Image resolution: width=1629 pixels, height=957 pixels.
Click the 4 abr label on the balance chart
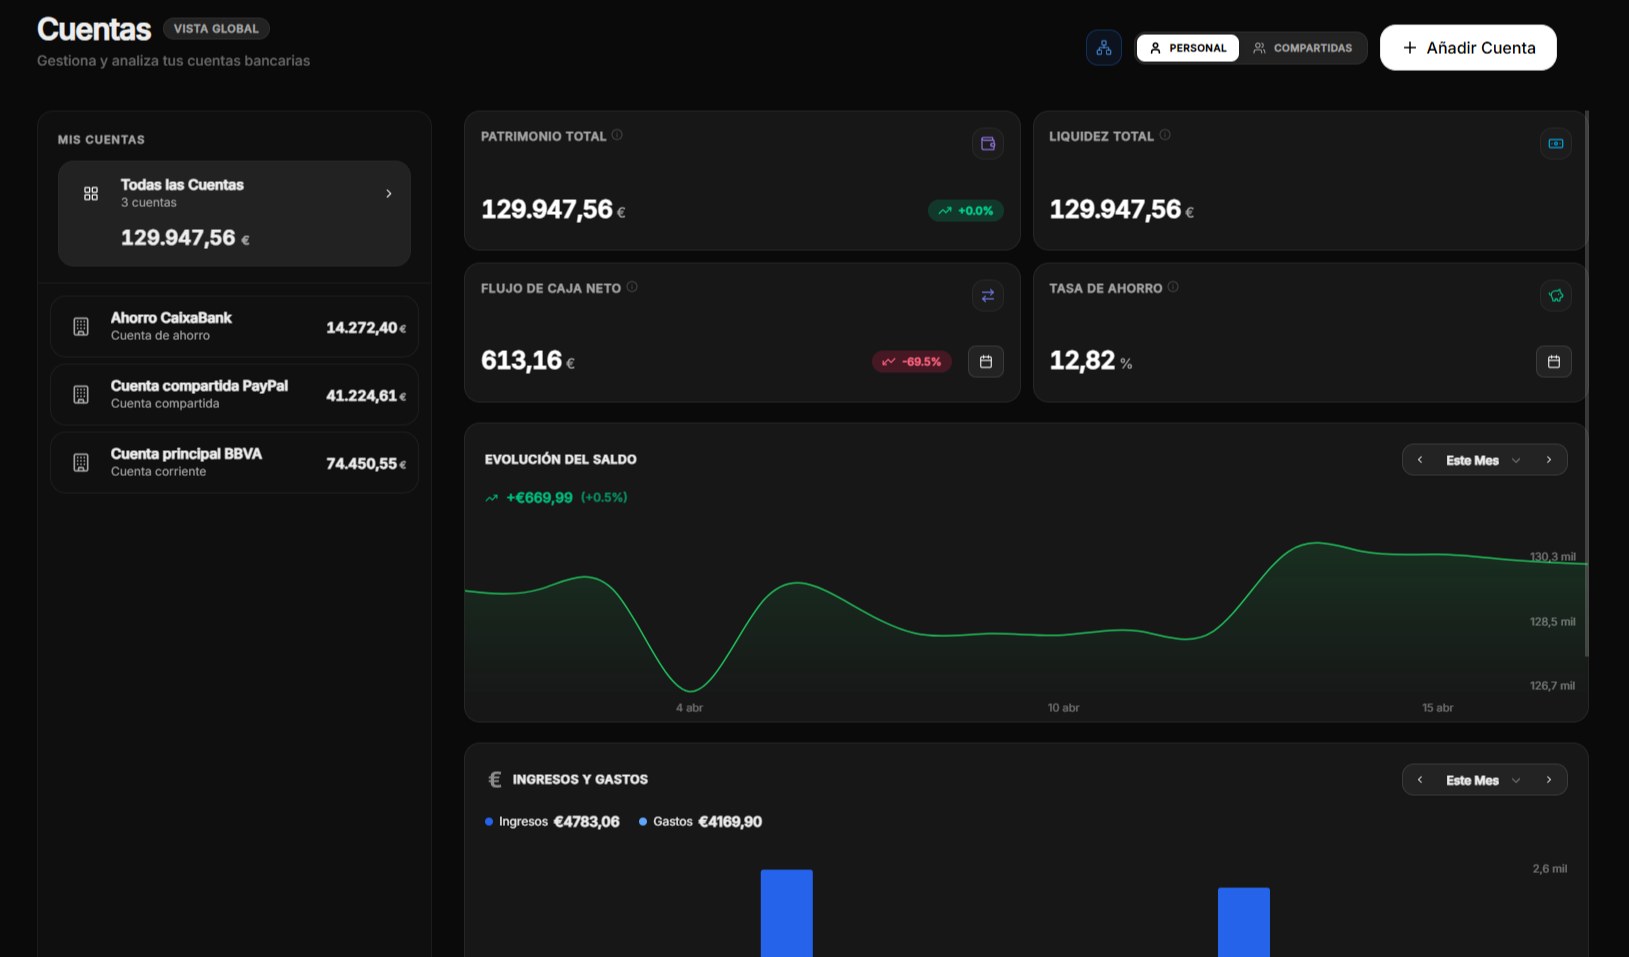(x=689, y=708)
